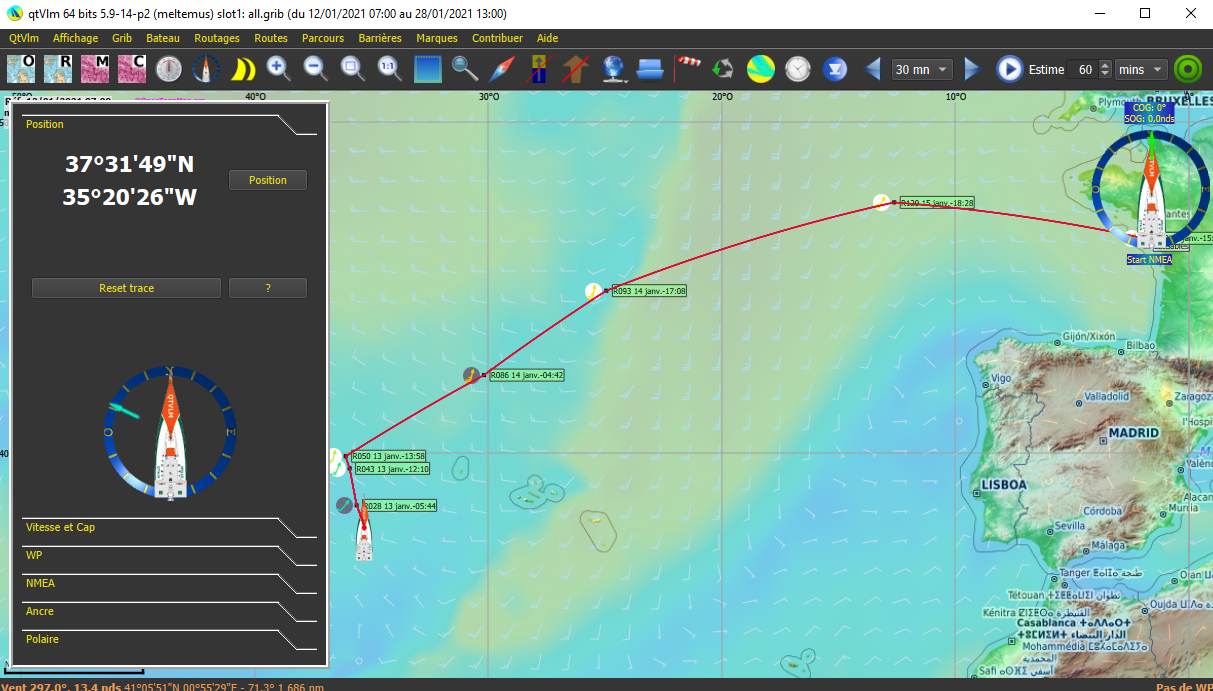
Task: Toggle the M map layer button
Action: pyautogui.click(x=95, y=69)
